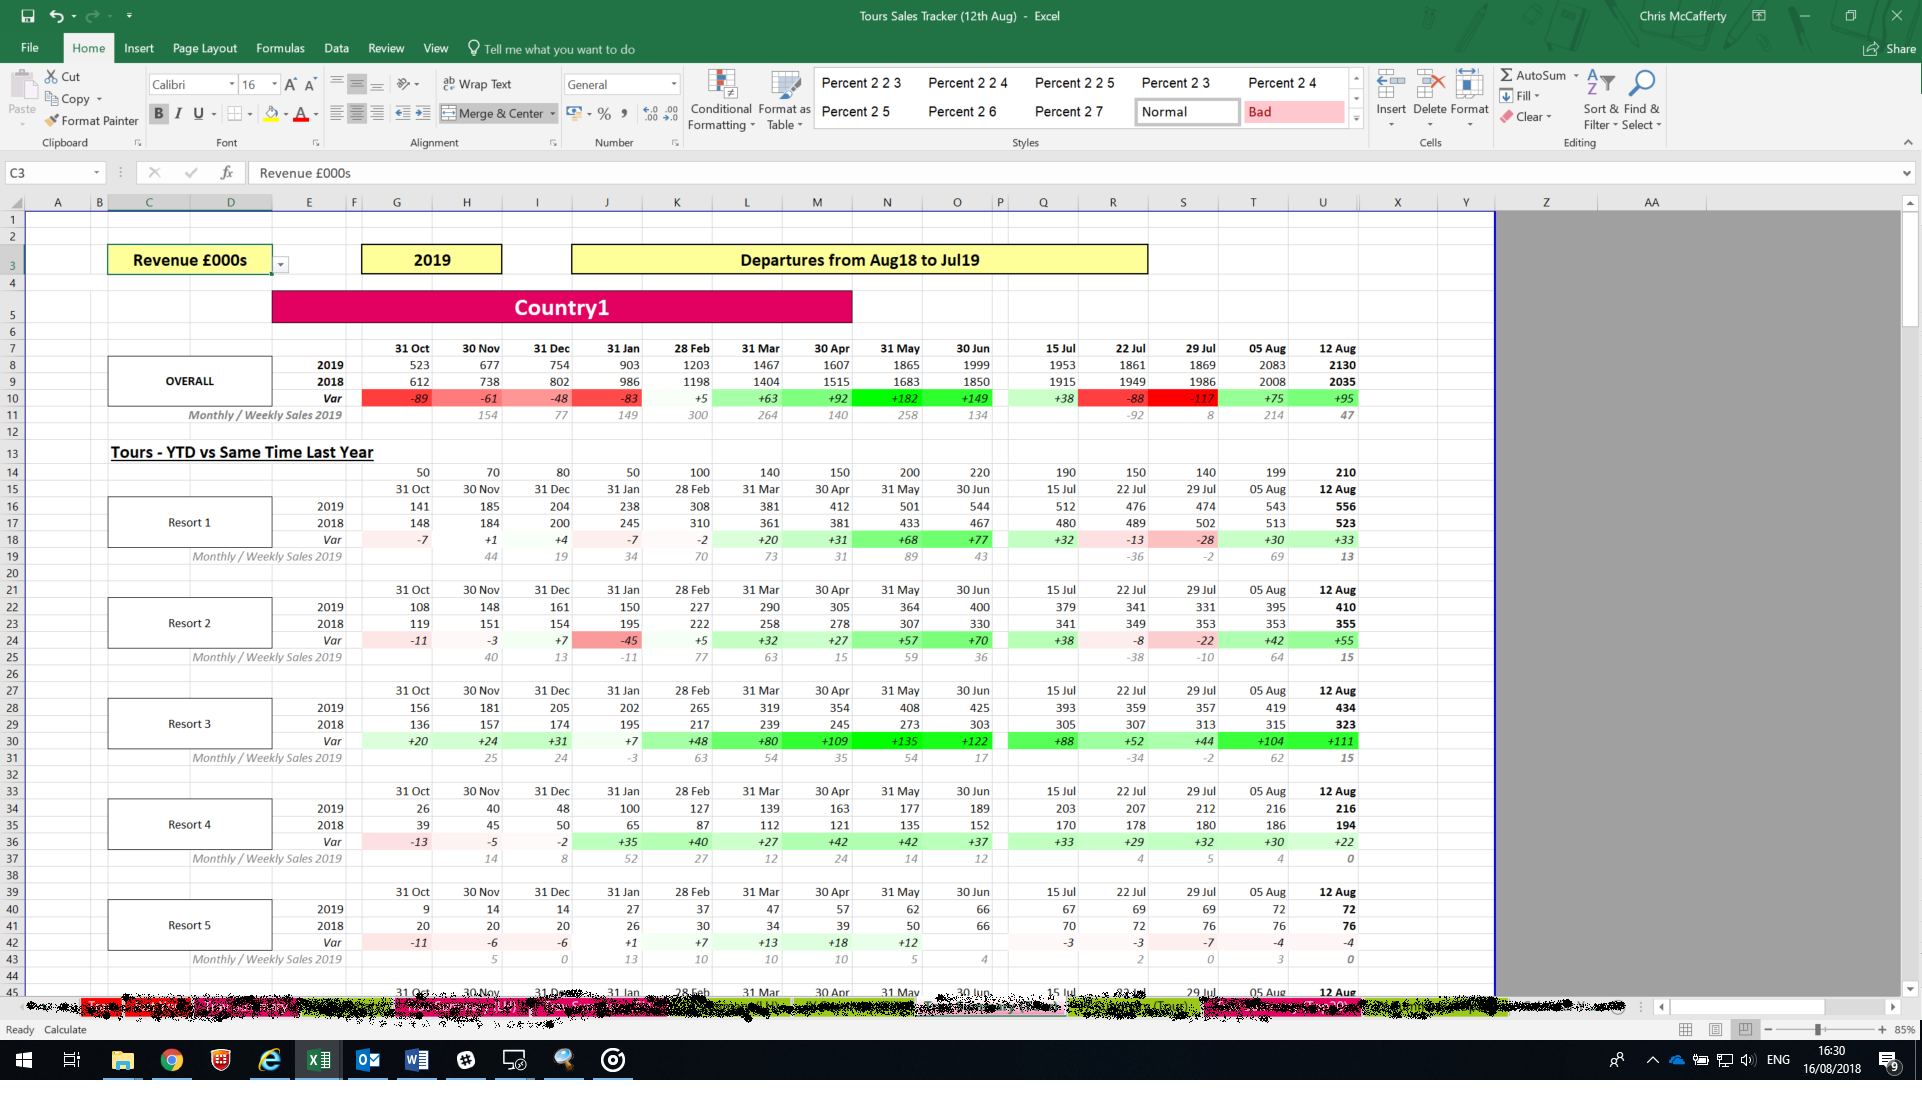Align text right horizontally
This screenshot has width=1922, height=1107.
point(377,113)
